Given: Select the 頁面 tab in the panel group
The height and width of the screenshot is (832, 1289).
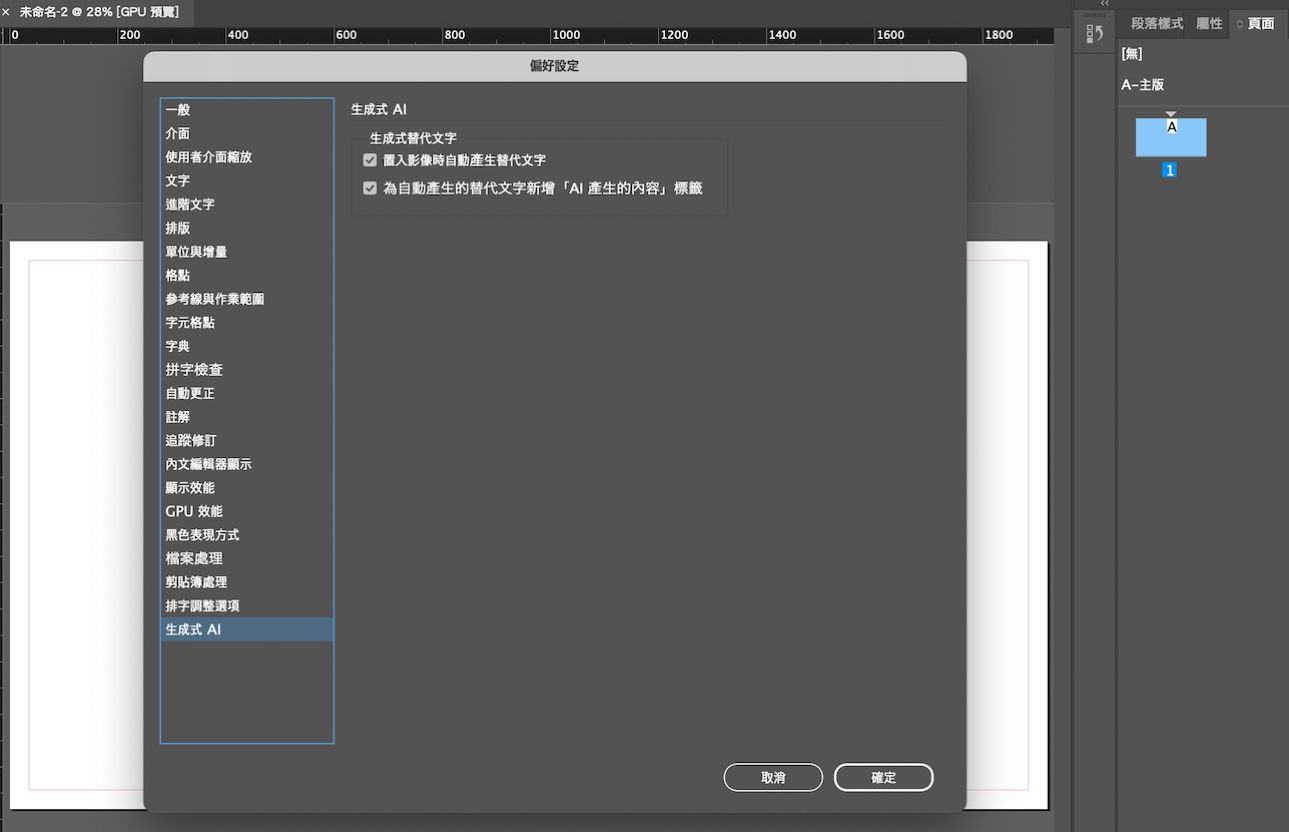Looking at the screenshot, I should (1263, 23).
